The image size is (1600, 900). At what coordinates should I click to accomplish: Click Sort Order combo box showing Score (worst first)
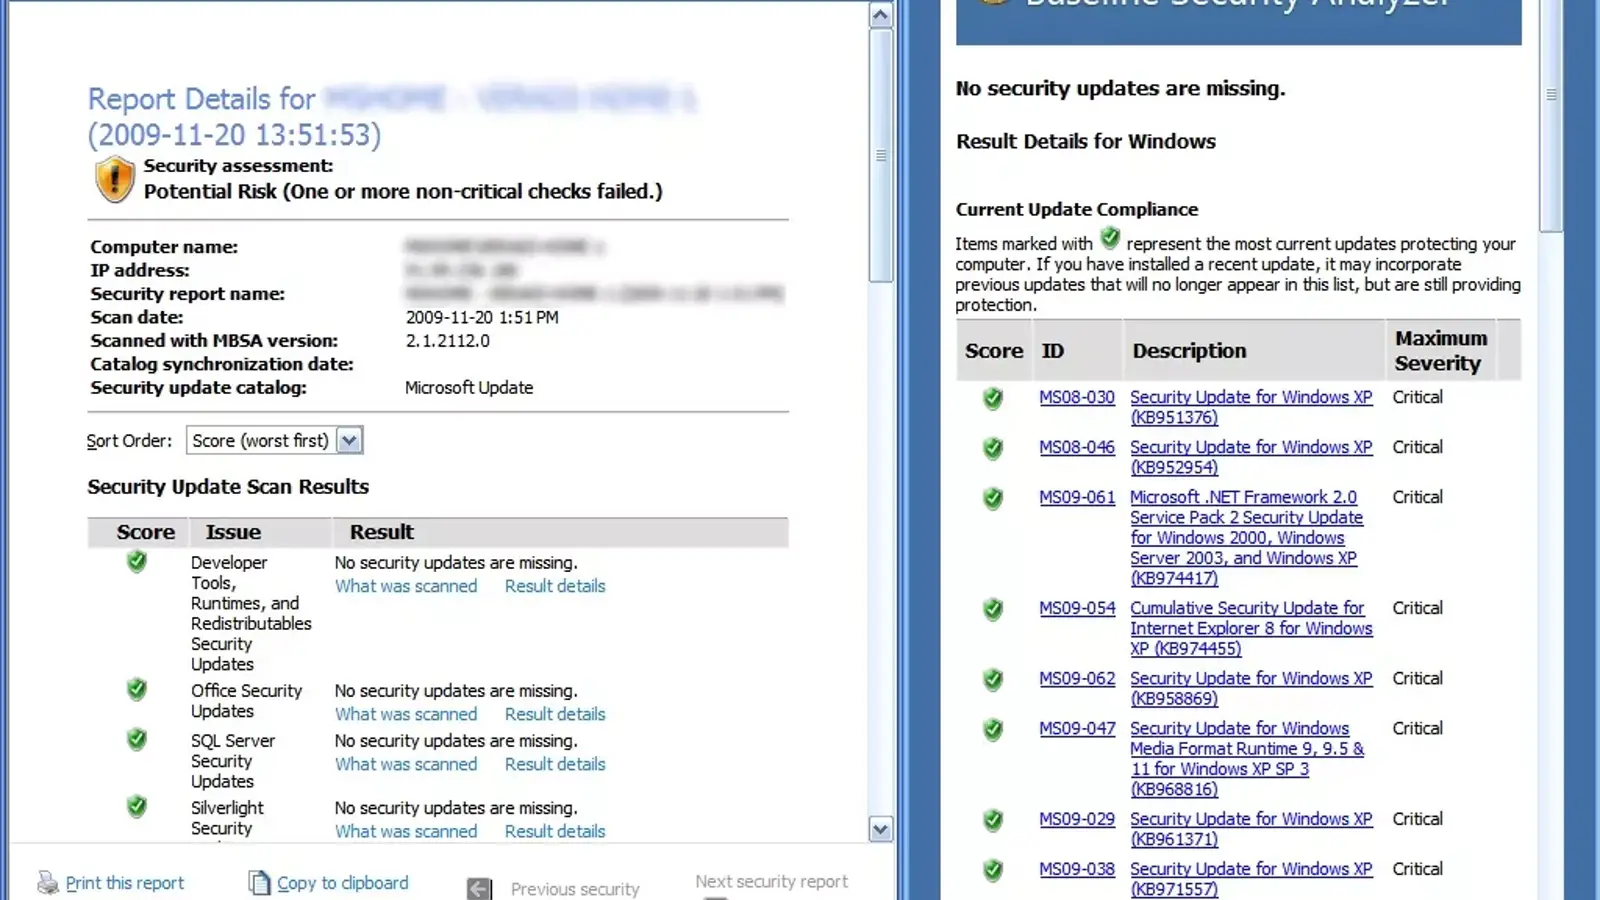tap(261, 441)
